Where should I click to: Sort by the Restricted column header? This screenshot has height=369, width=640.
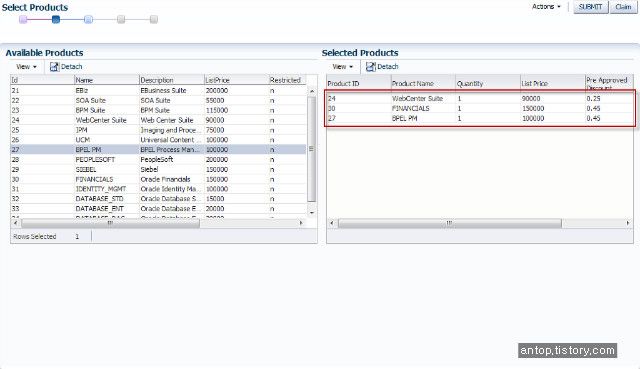[287, 80]
